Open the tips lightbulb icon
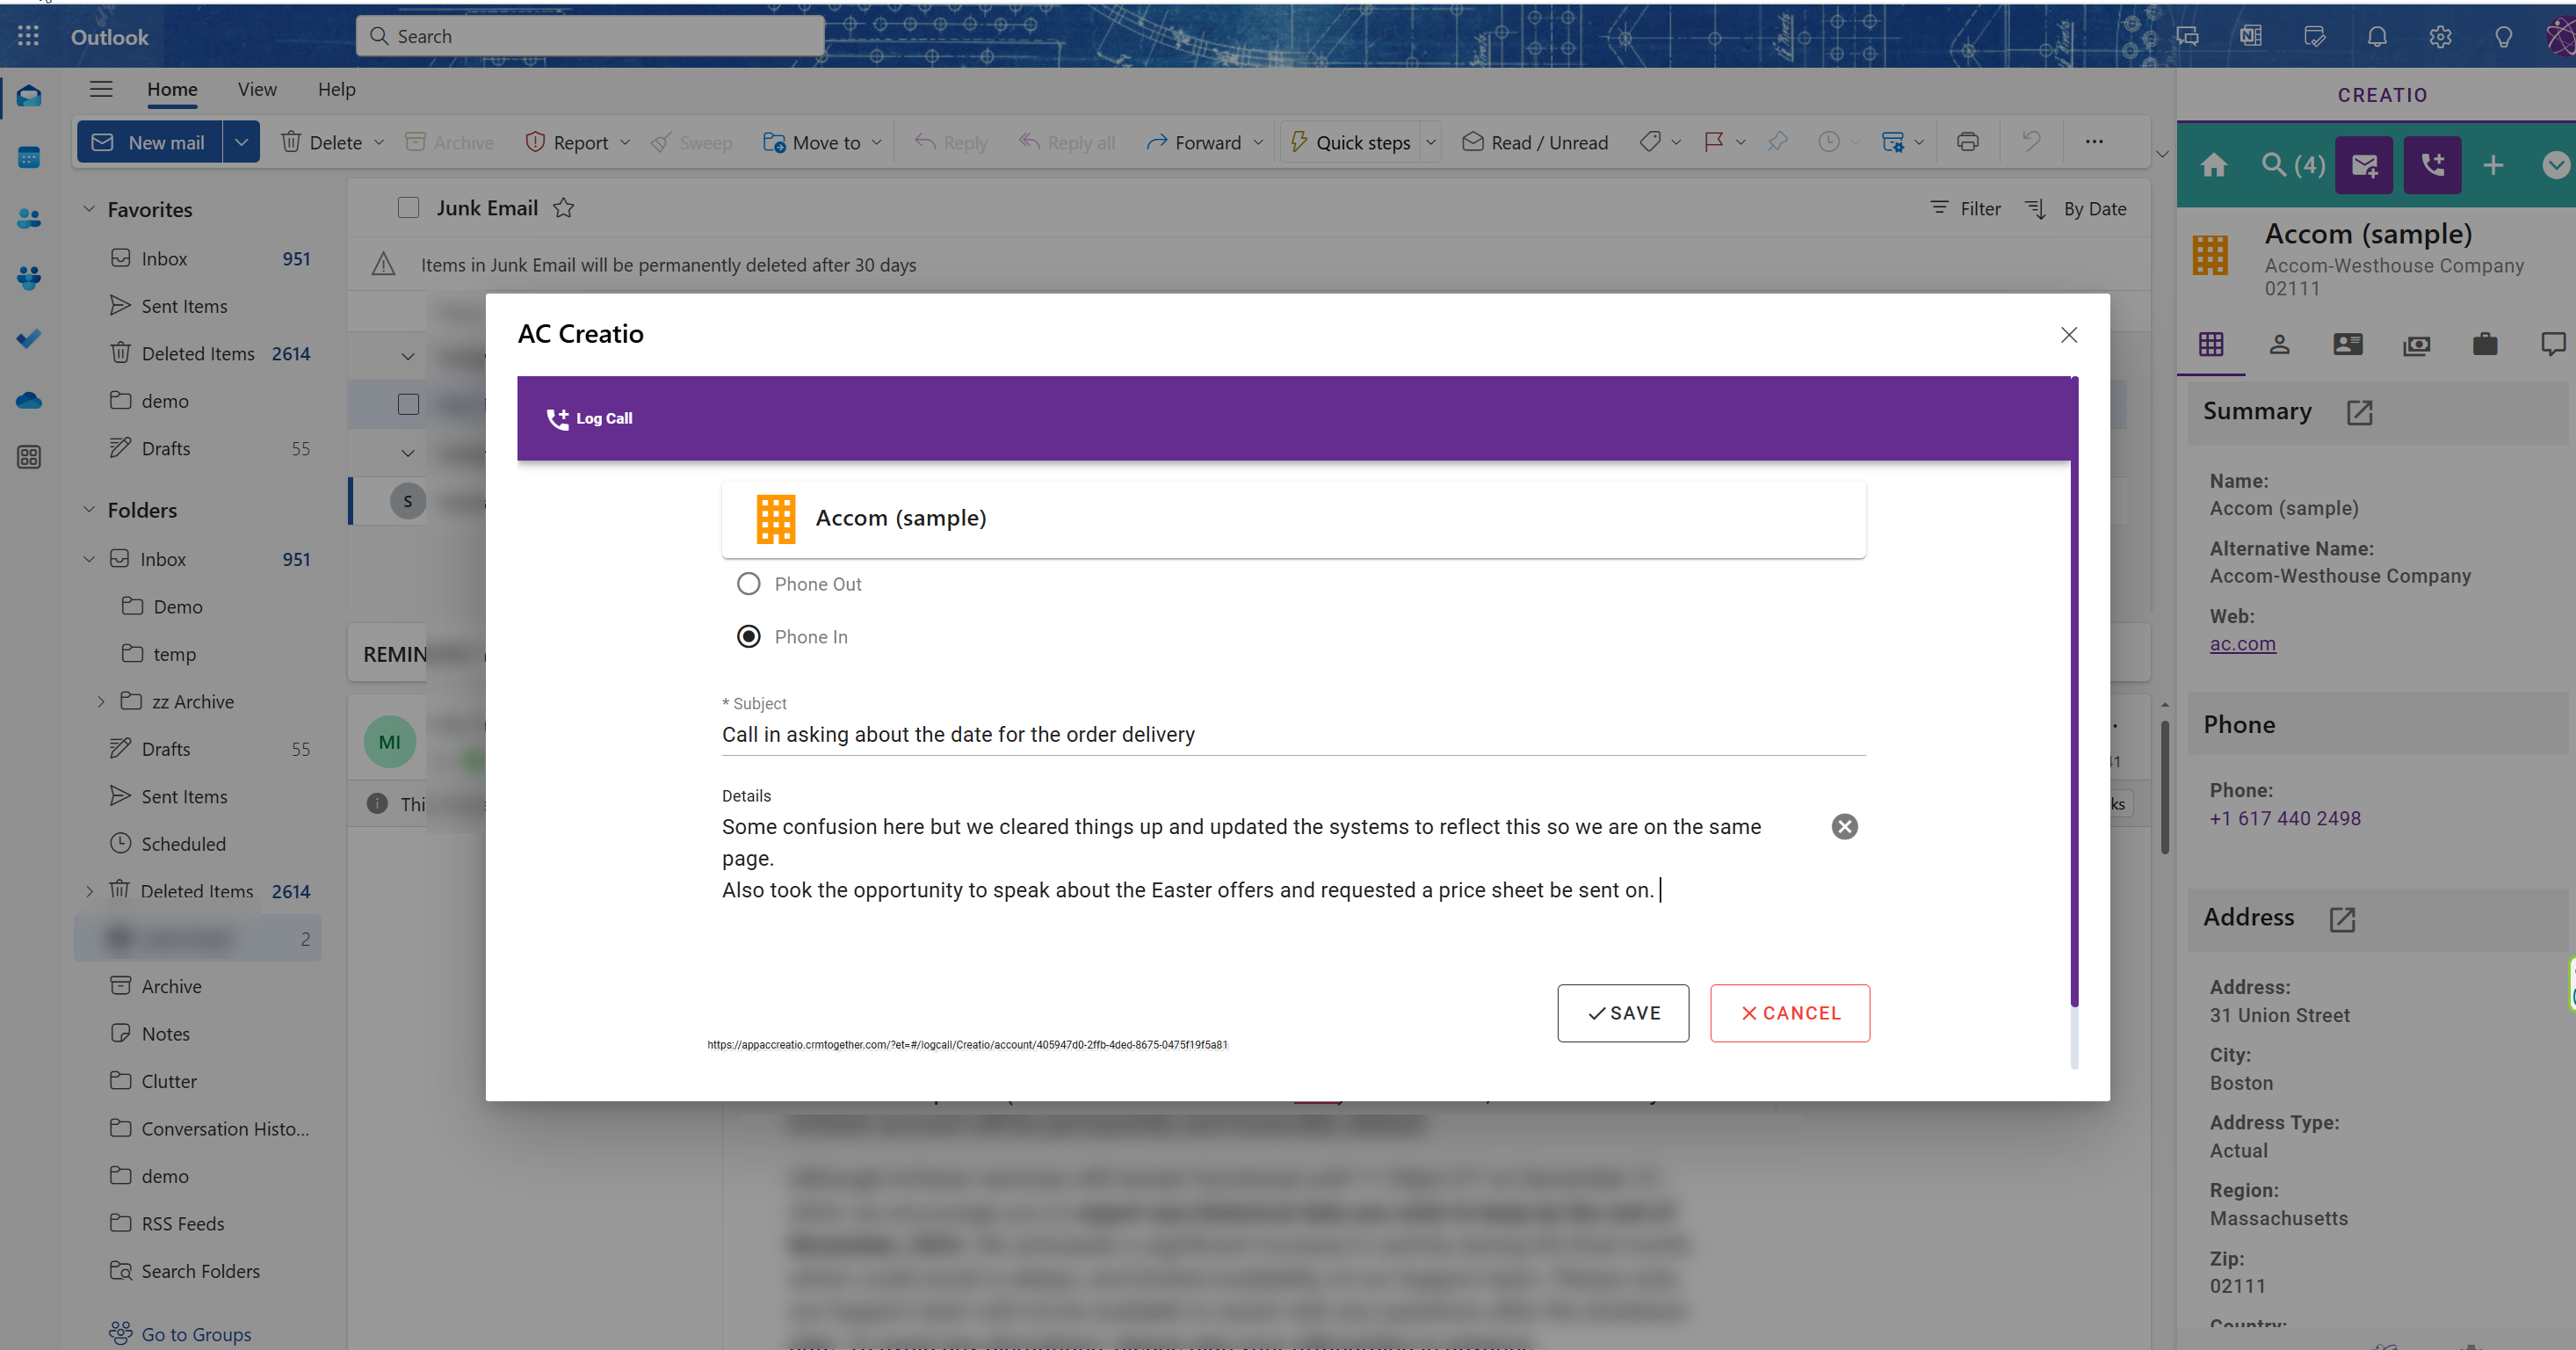Viewport: 2576px width, 1350px height. pos(2503,37)
